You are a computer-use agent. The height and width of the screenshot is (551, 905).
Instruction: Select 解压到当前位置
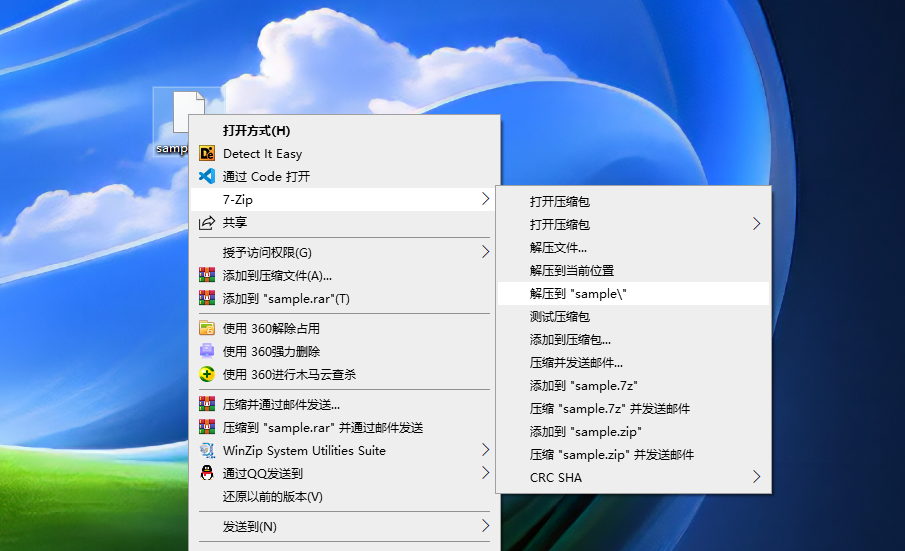tap(633, 271)
